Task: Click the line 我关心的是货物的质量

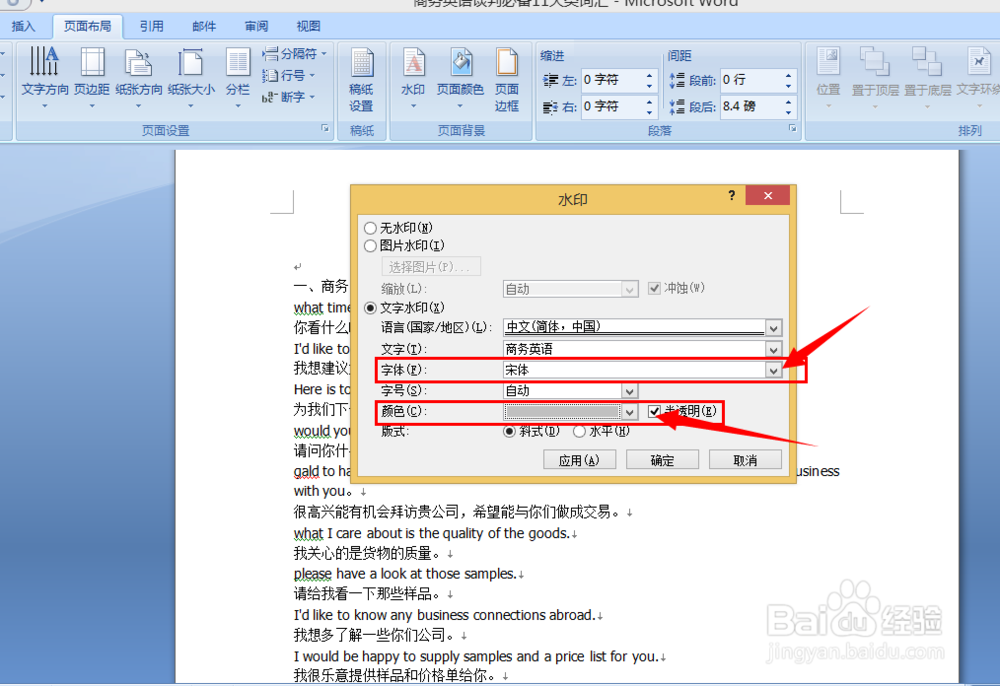Action: (x=367, y=553)
